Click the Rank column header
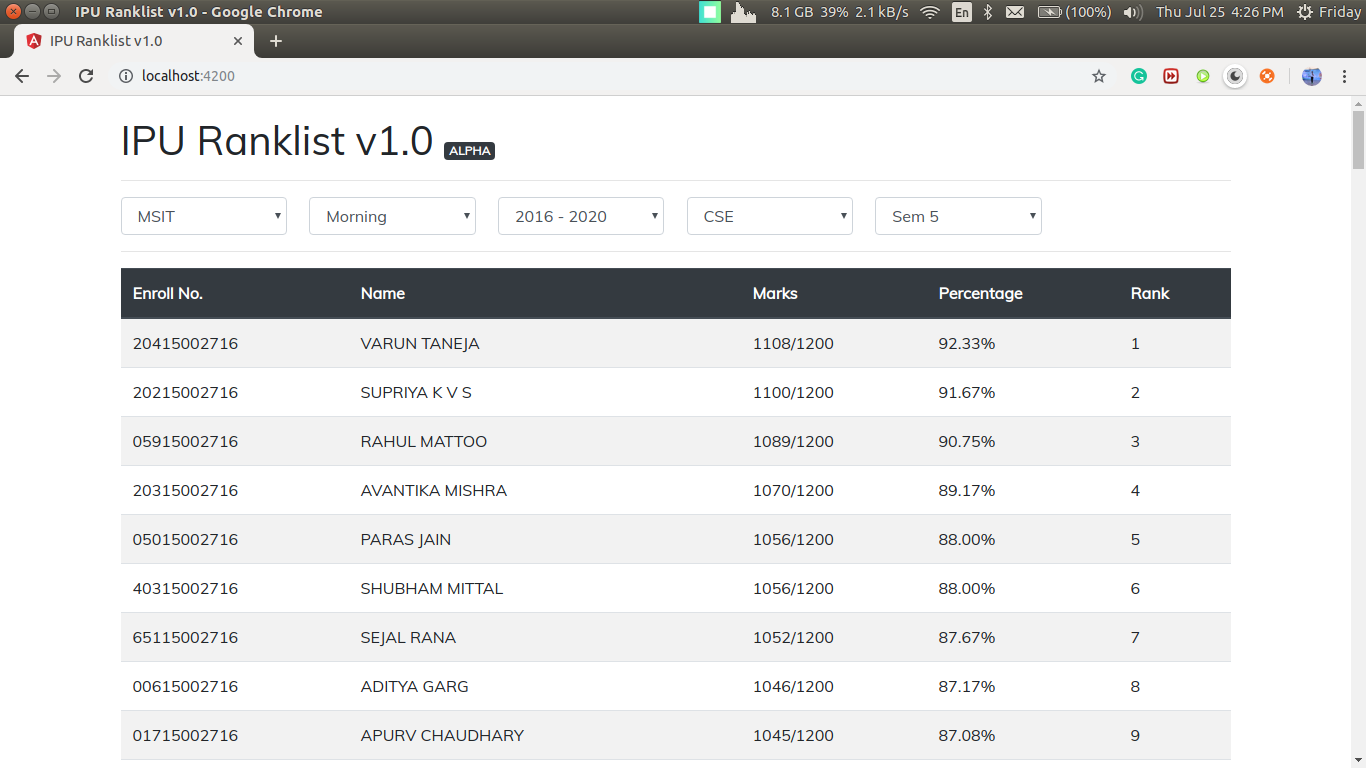This screenshot has height=768, width=1366. pyautogui.click(x=1150, y=293)
